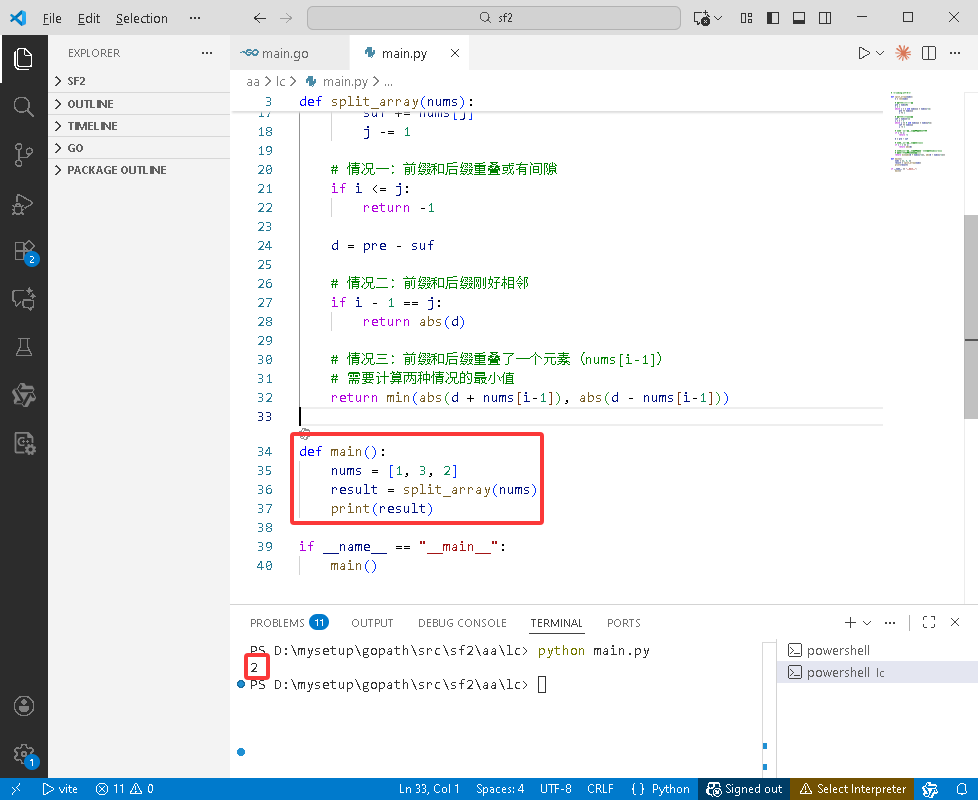Open the Testing flask view
The height and width of the screenshot is (800, 978).
(x=24, y=347)
